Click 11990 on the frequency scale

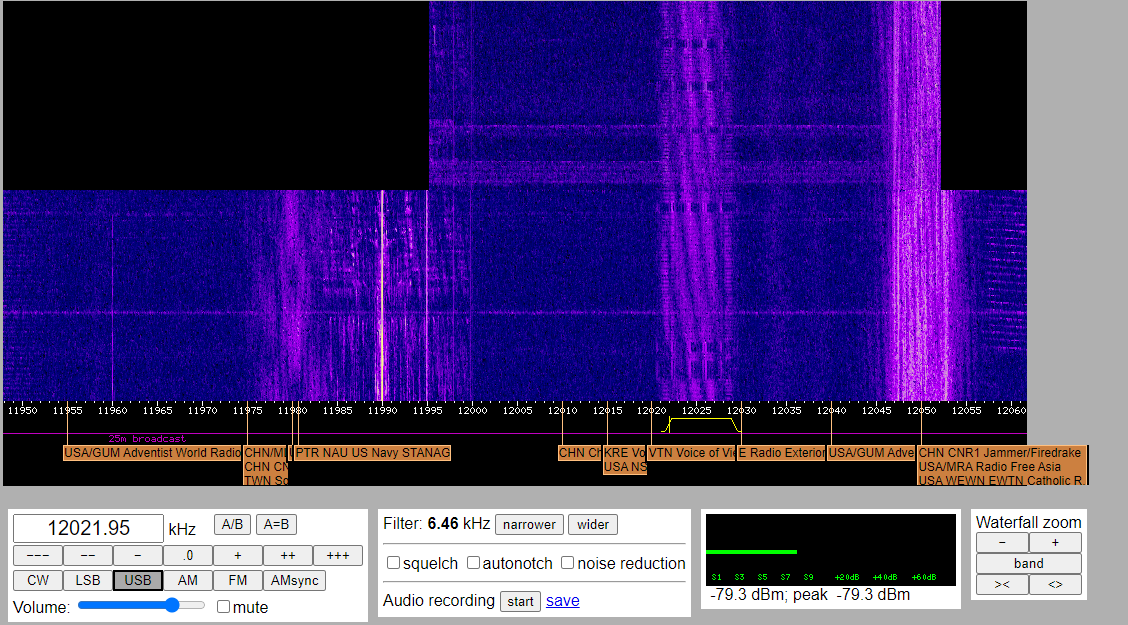tap(383, 410)
